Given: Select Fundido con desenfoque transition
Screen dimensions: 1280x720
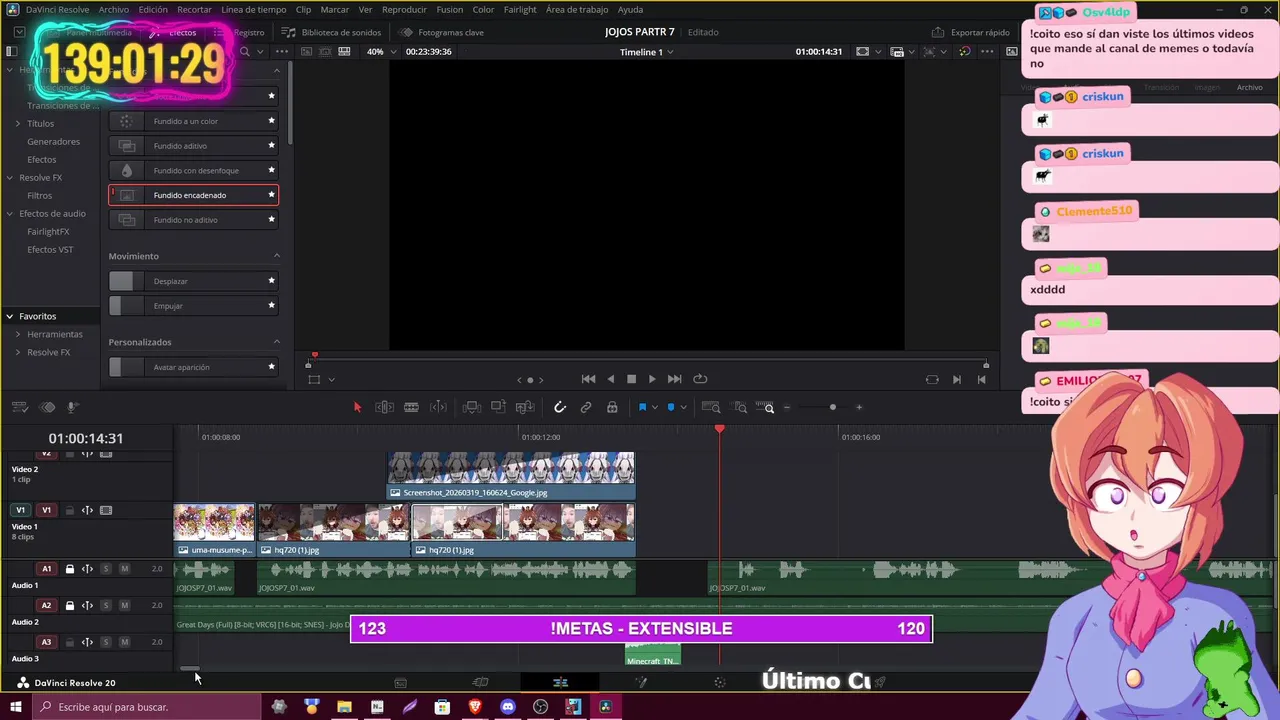Looking at the screenshot, I should click(193, 170).
